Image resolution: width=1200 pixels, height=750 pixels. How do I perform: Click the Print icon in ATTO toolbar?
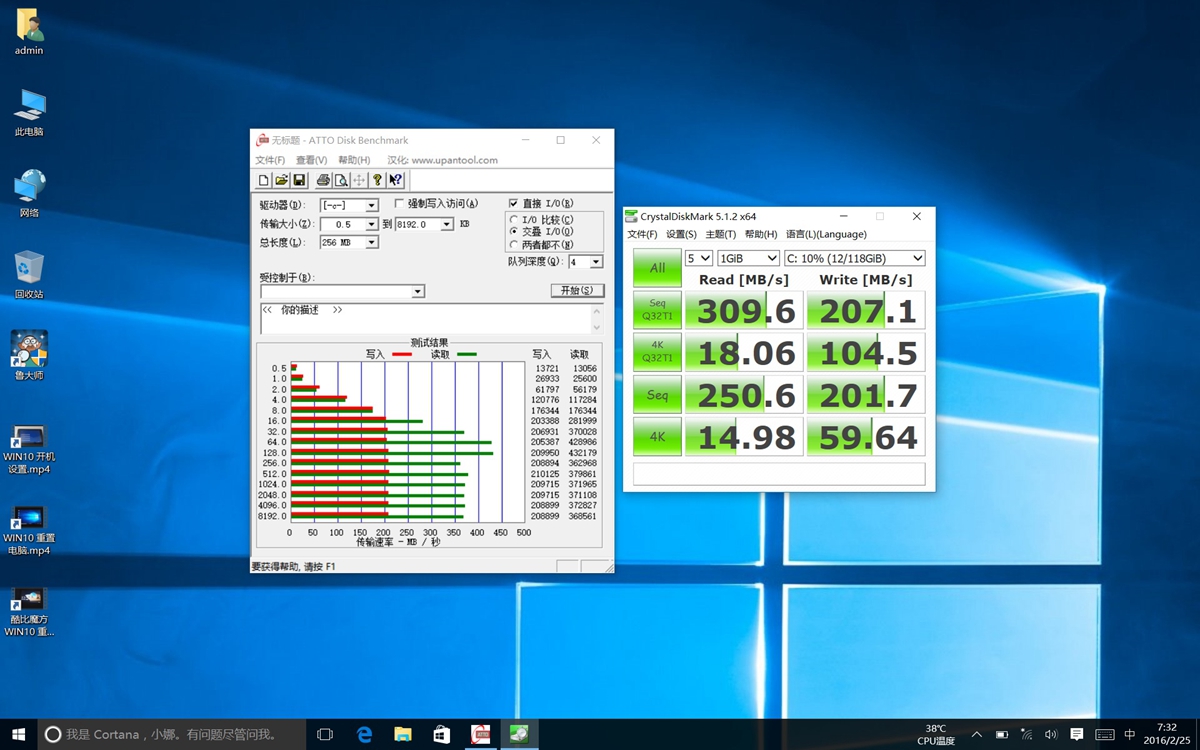coord(323,180)
